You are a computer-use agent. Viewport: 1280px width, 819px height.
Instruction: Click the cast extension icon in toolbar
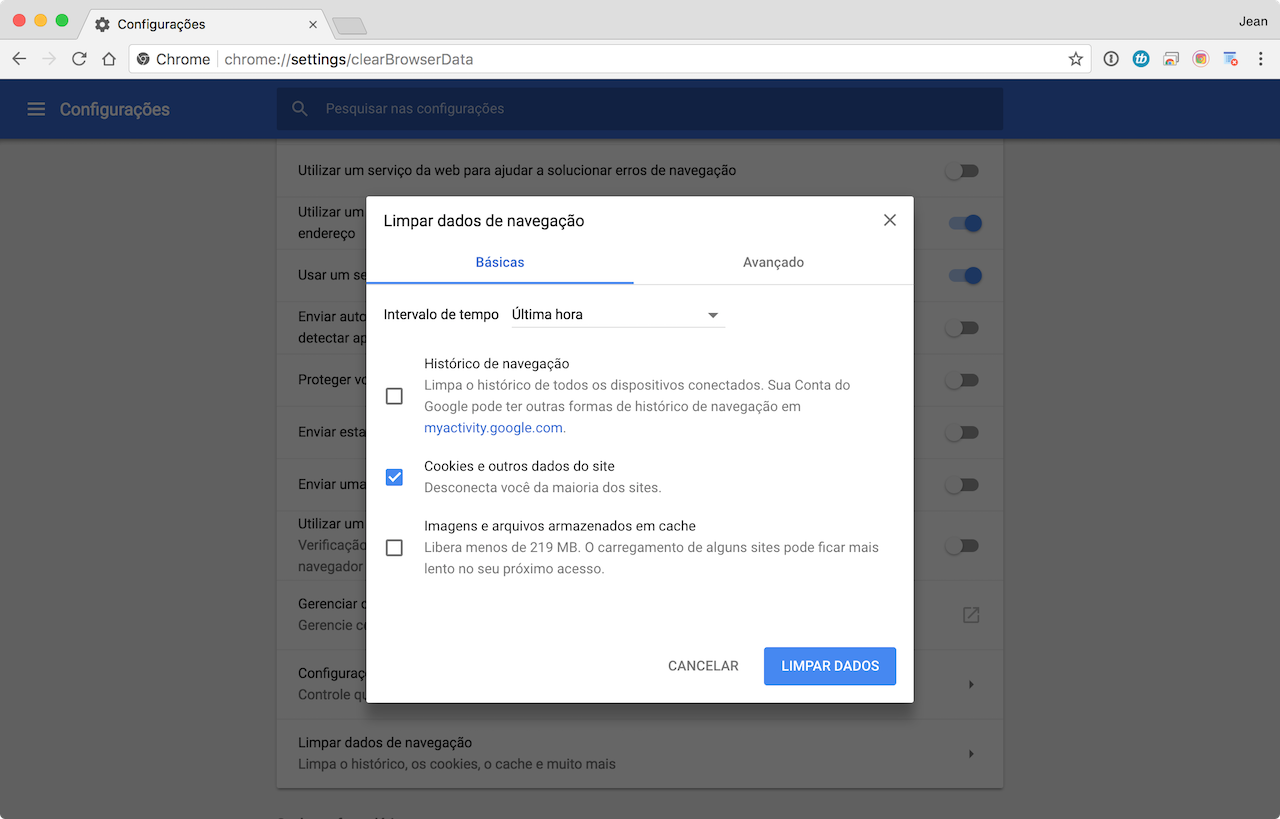pyautogui.click(x=1170, y=59)
